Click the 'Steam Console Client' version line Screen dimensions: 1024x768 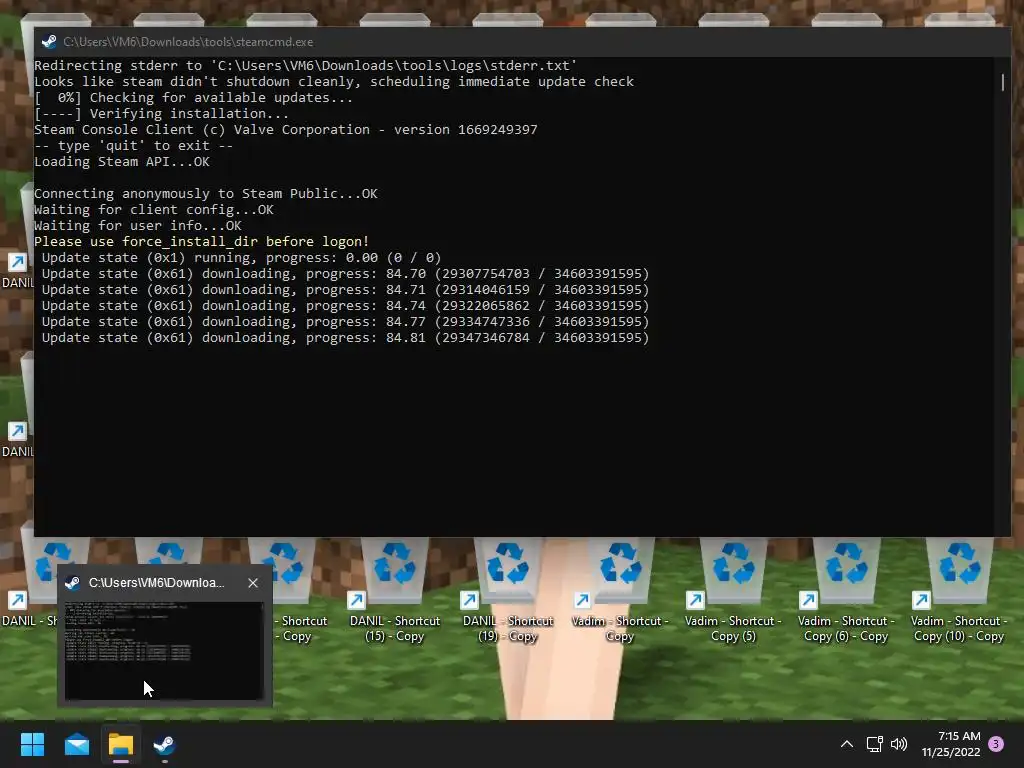pos(285,129)
